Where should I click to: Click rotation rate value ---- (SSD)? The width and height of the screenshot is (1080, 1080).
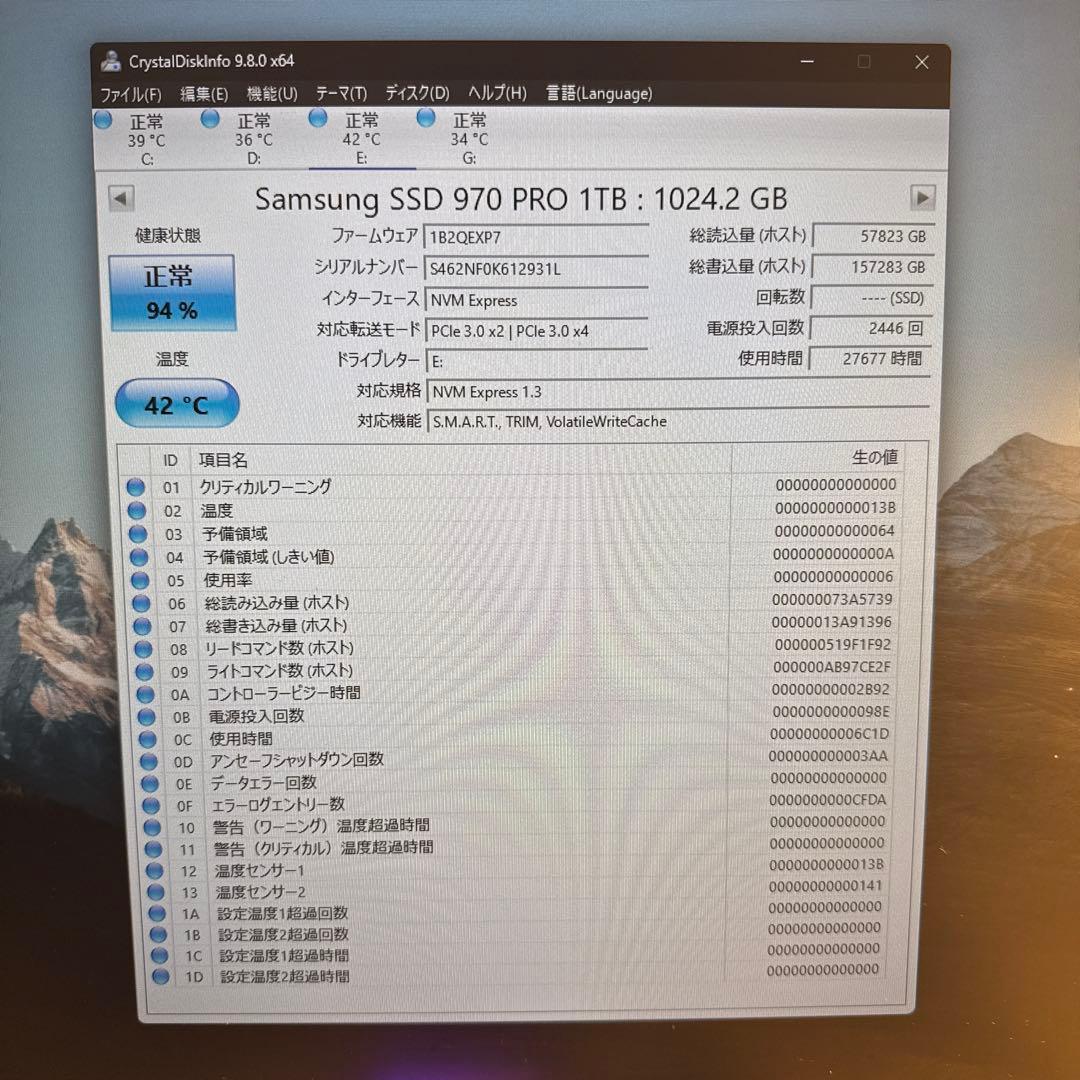pyautogui.click(x=872, y=298)
